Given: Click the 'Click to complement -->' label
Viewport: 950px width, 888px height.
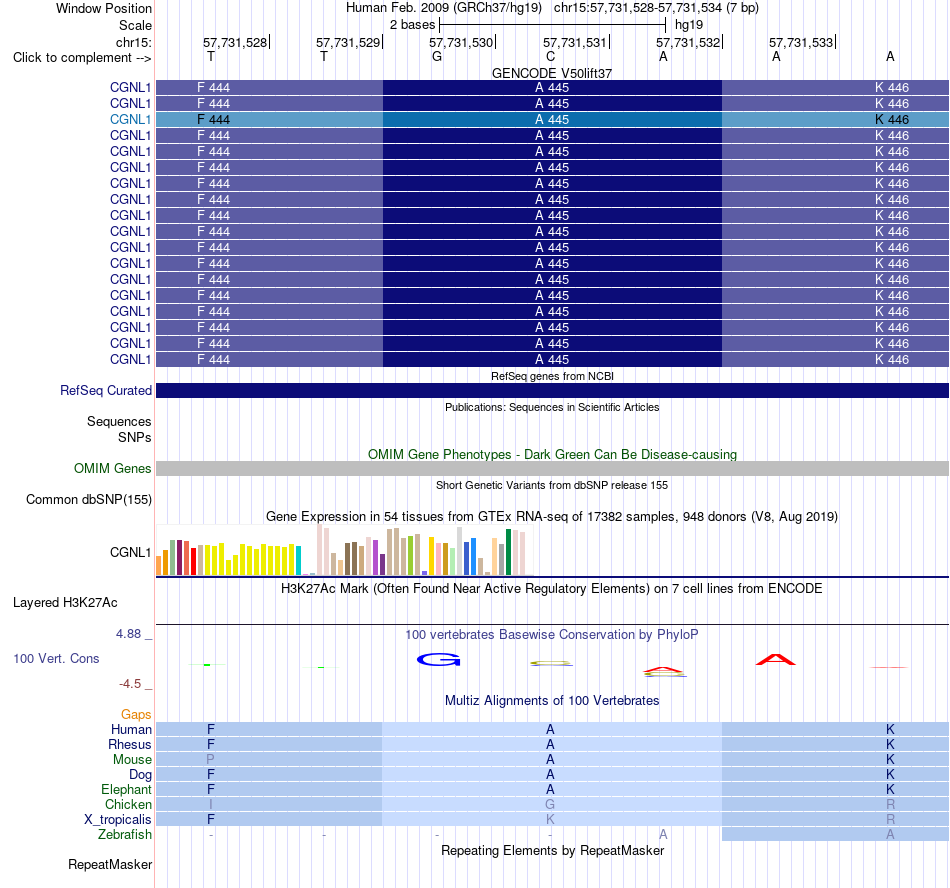Looking at the screenshot, I should click(x=82, y=58).
